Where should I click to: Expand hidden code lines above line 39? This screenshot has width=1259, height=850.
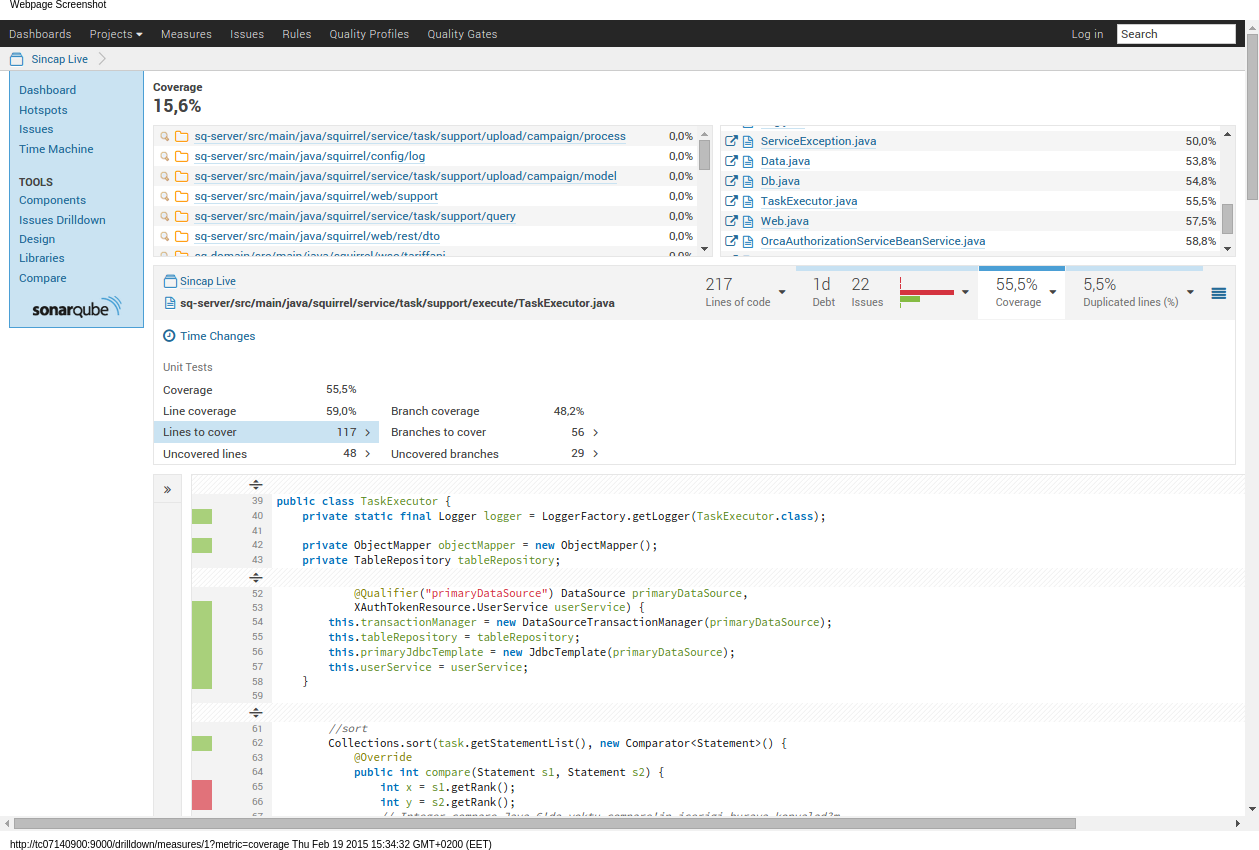point(256,484)
